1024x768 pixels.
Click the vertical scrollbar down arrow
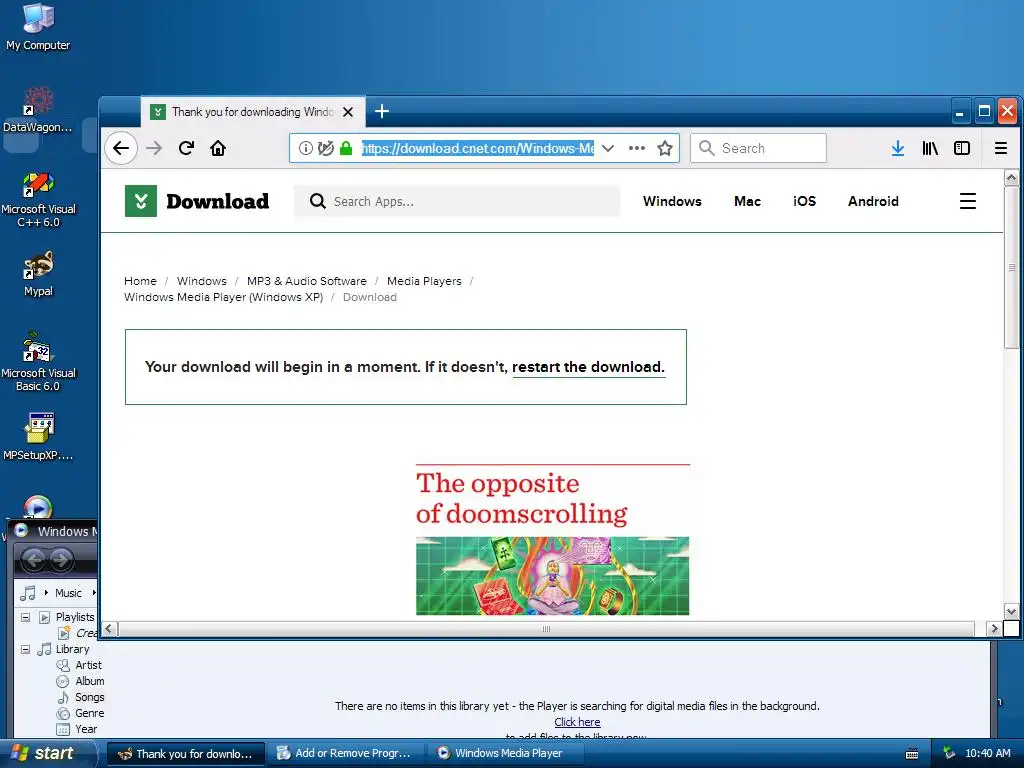point(1012,612)
